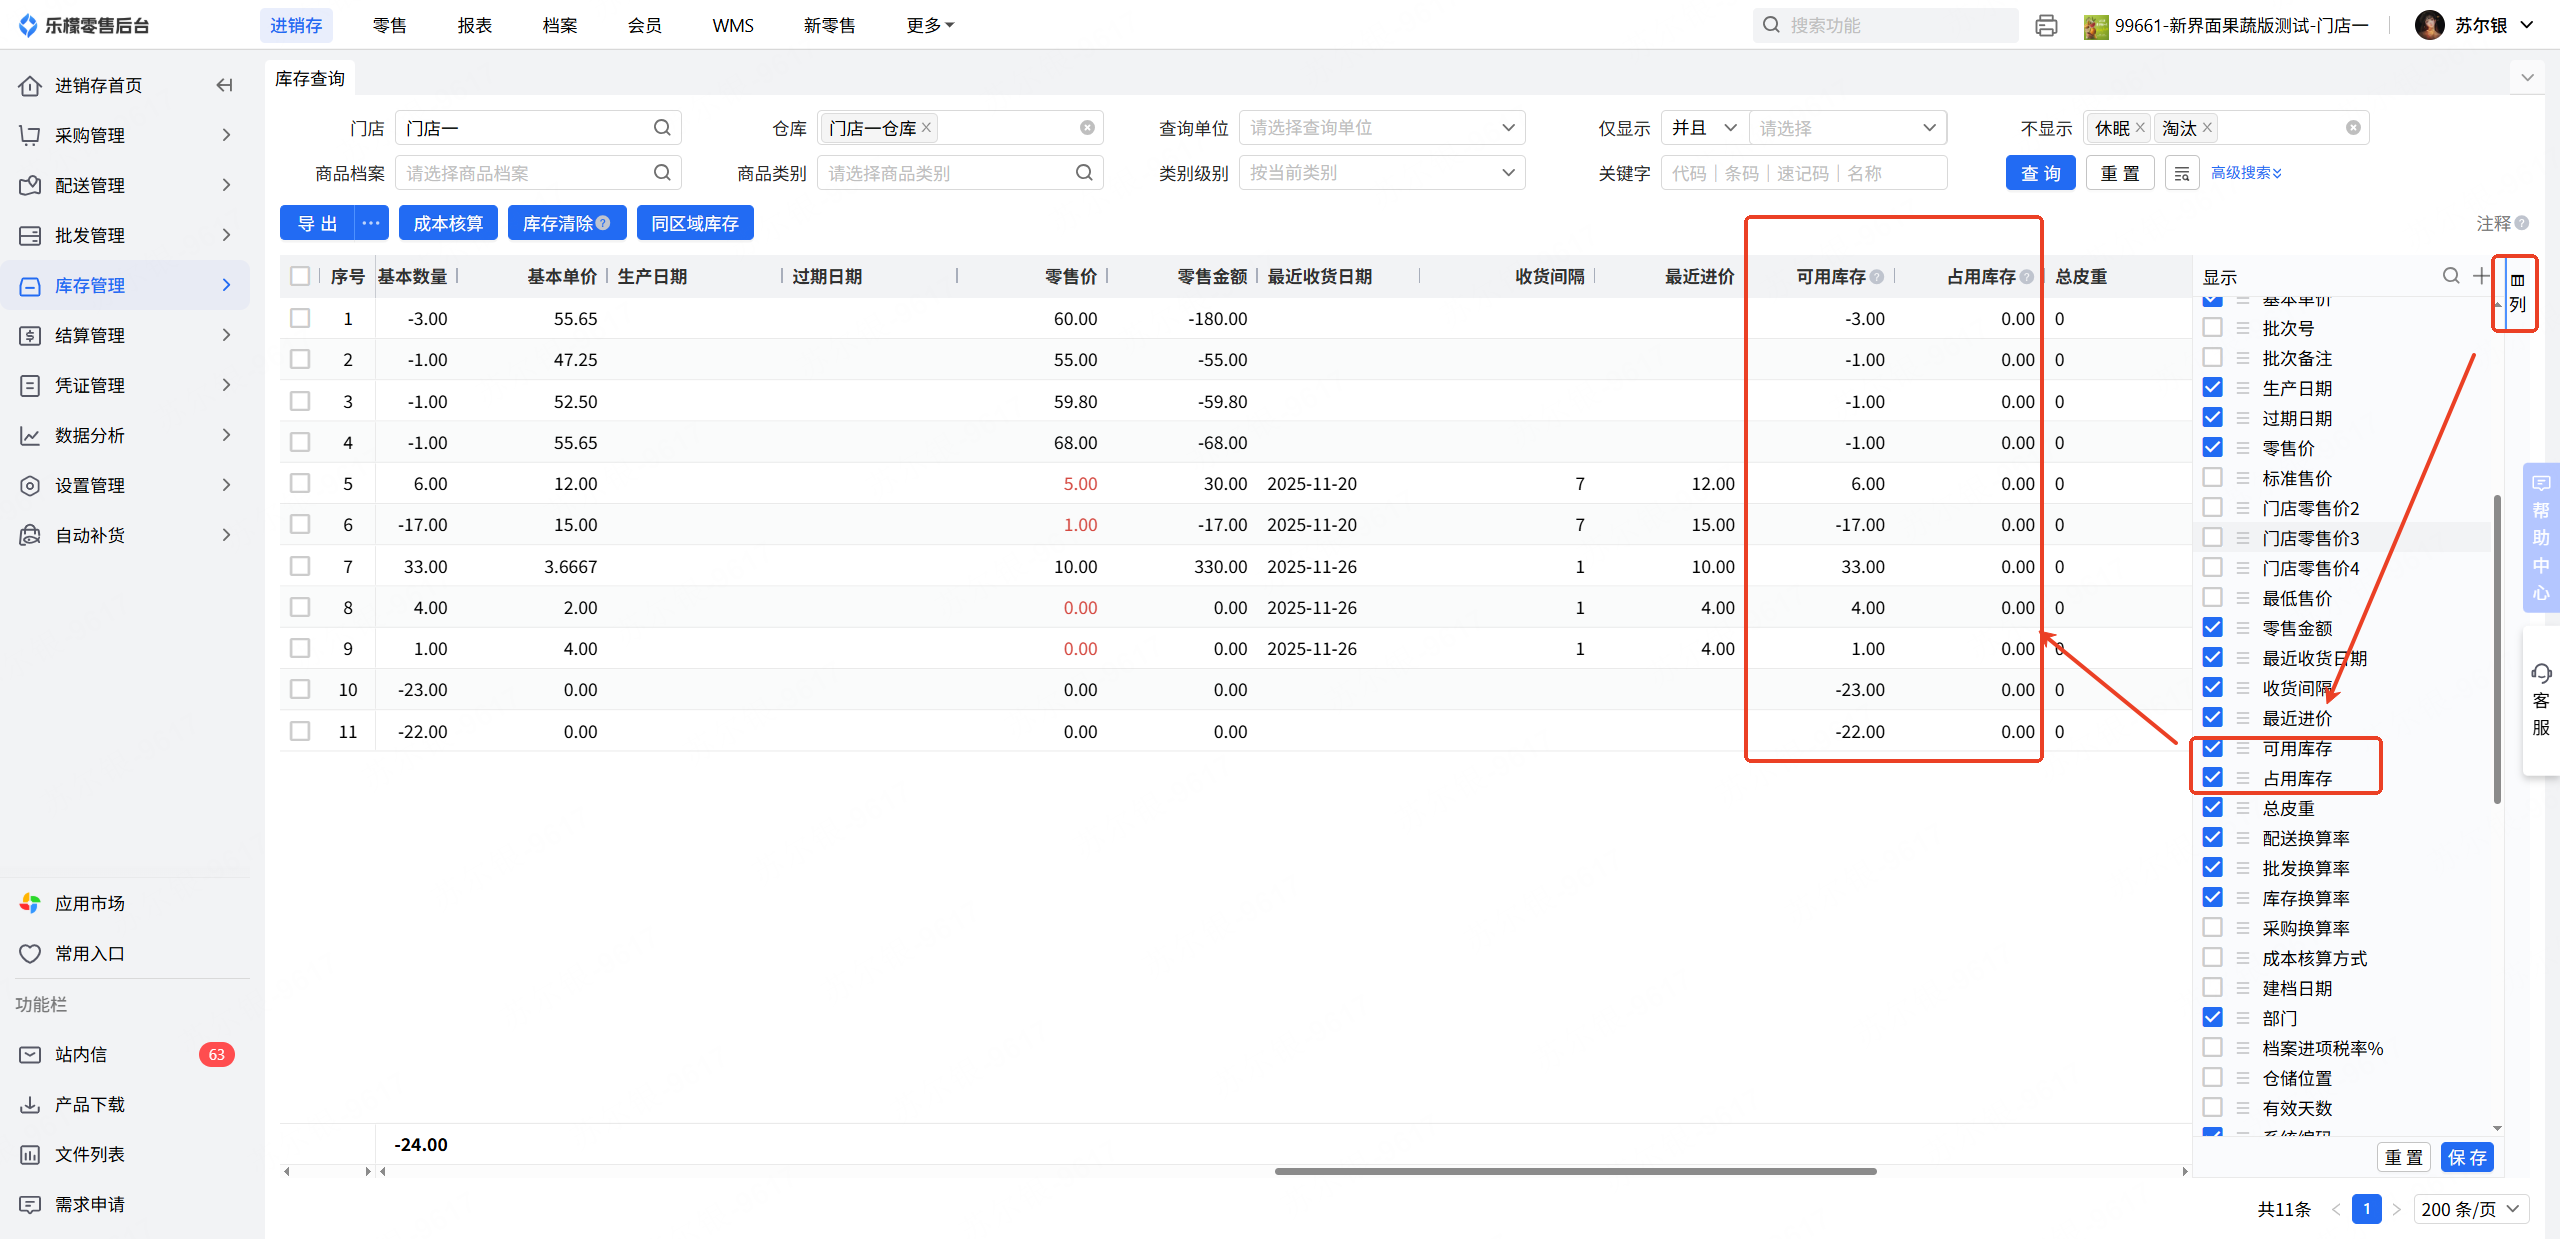Click the 成本核算 button

(448, 223)
